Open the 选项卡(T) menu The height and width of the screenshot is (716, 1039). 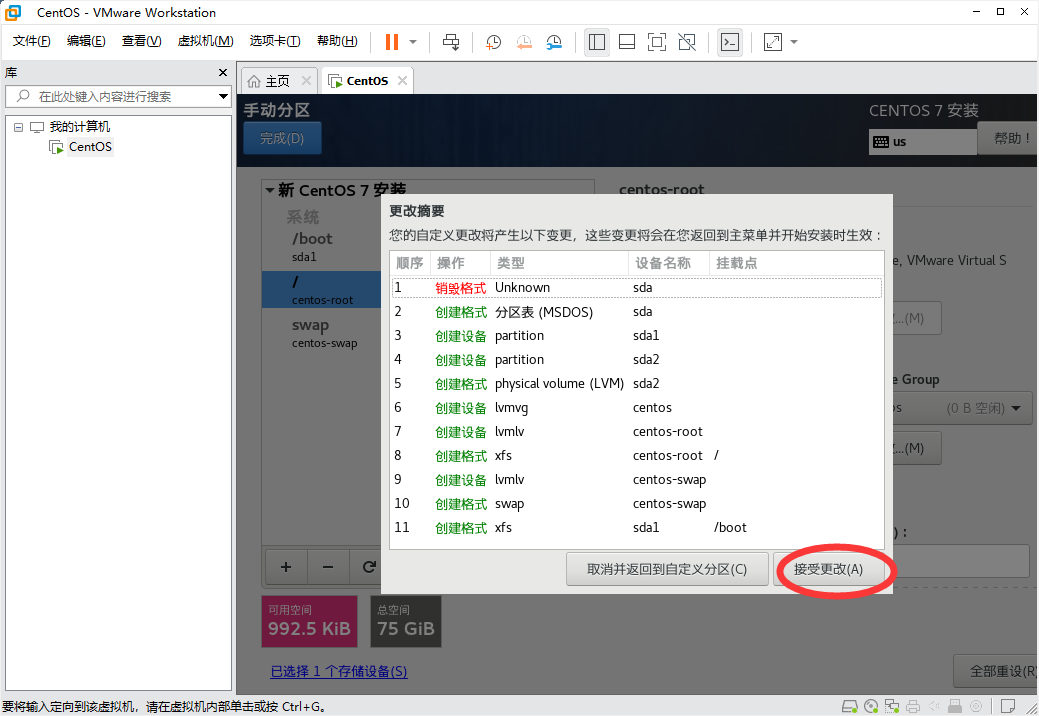click(x=275, y=41)
